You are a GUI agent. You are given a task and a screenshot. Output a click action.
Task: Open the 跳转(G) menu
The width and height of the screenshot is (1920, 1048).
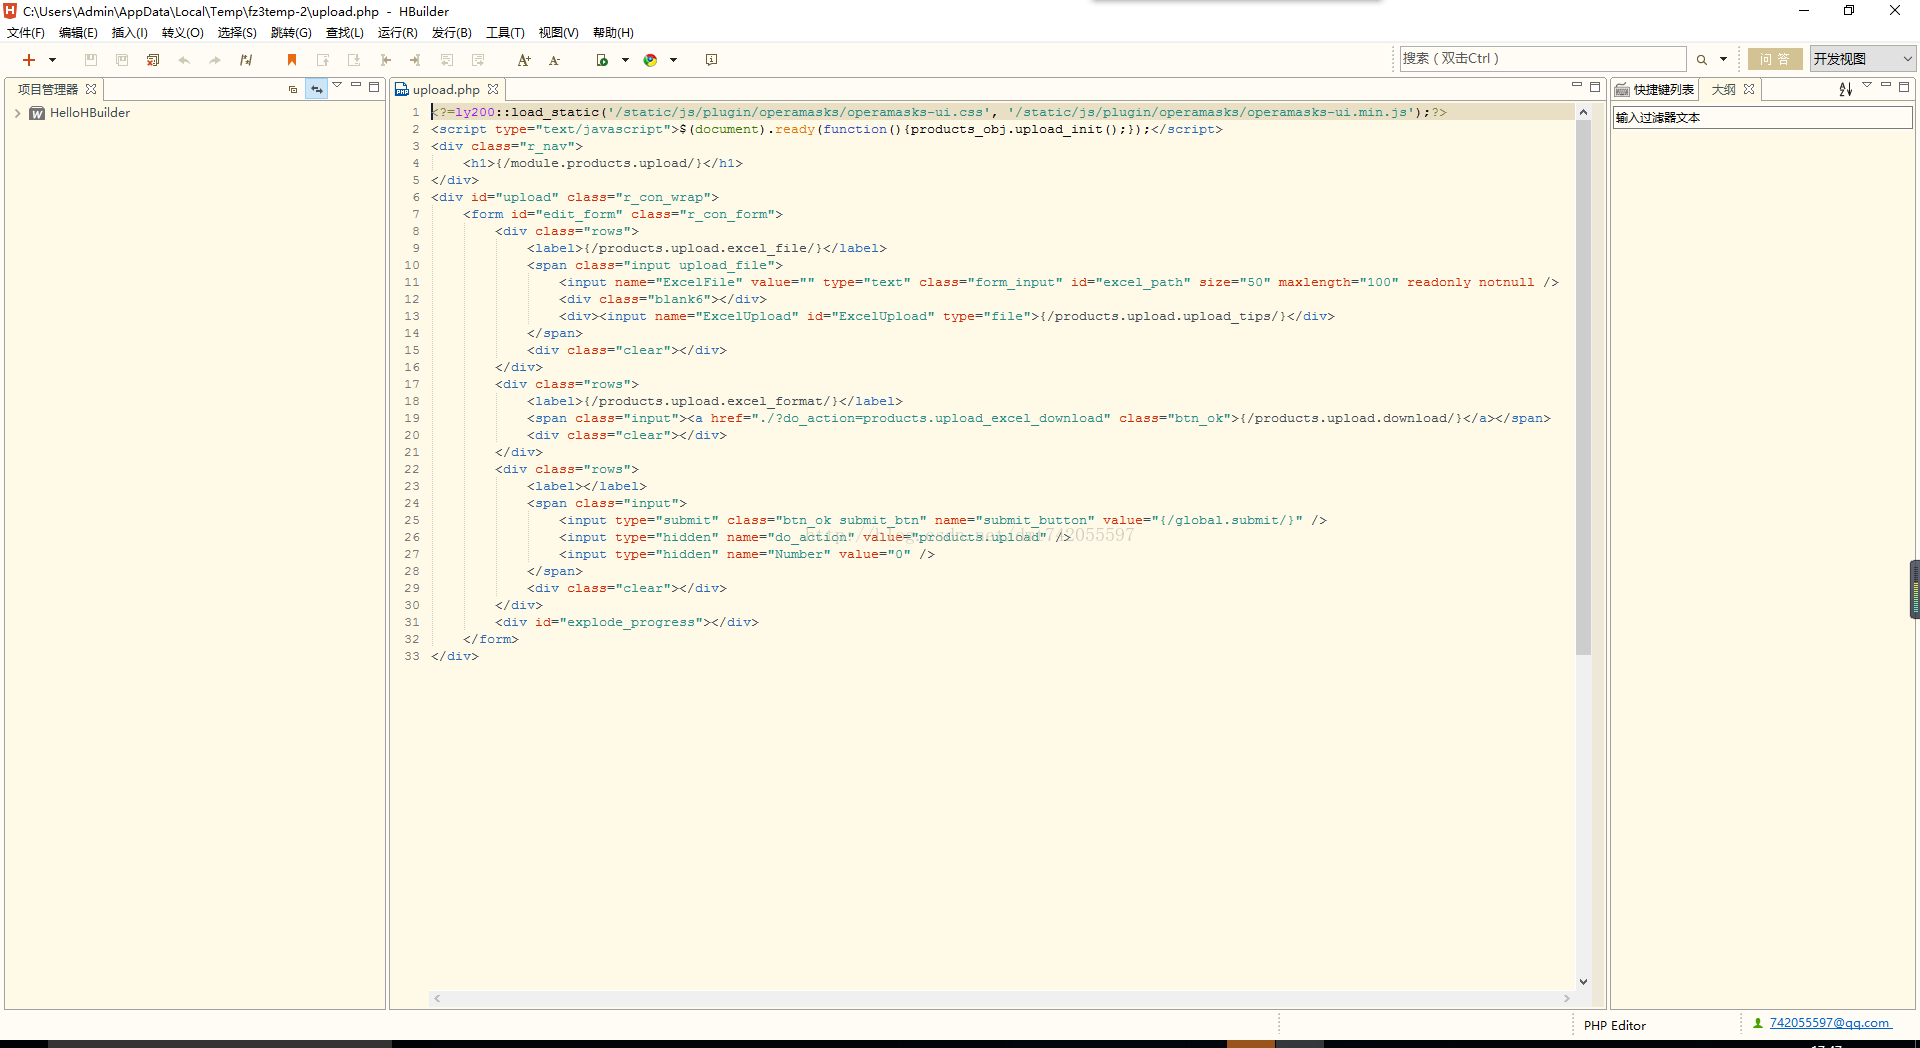291,33
